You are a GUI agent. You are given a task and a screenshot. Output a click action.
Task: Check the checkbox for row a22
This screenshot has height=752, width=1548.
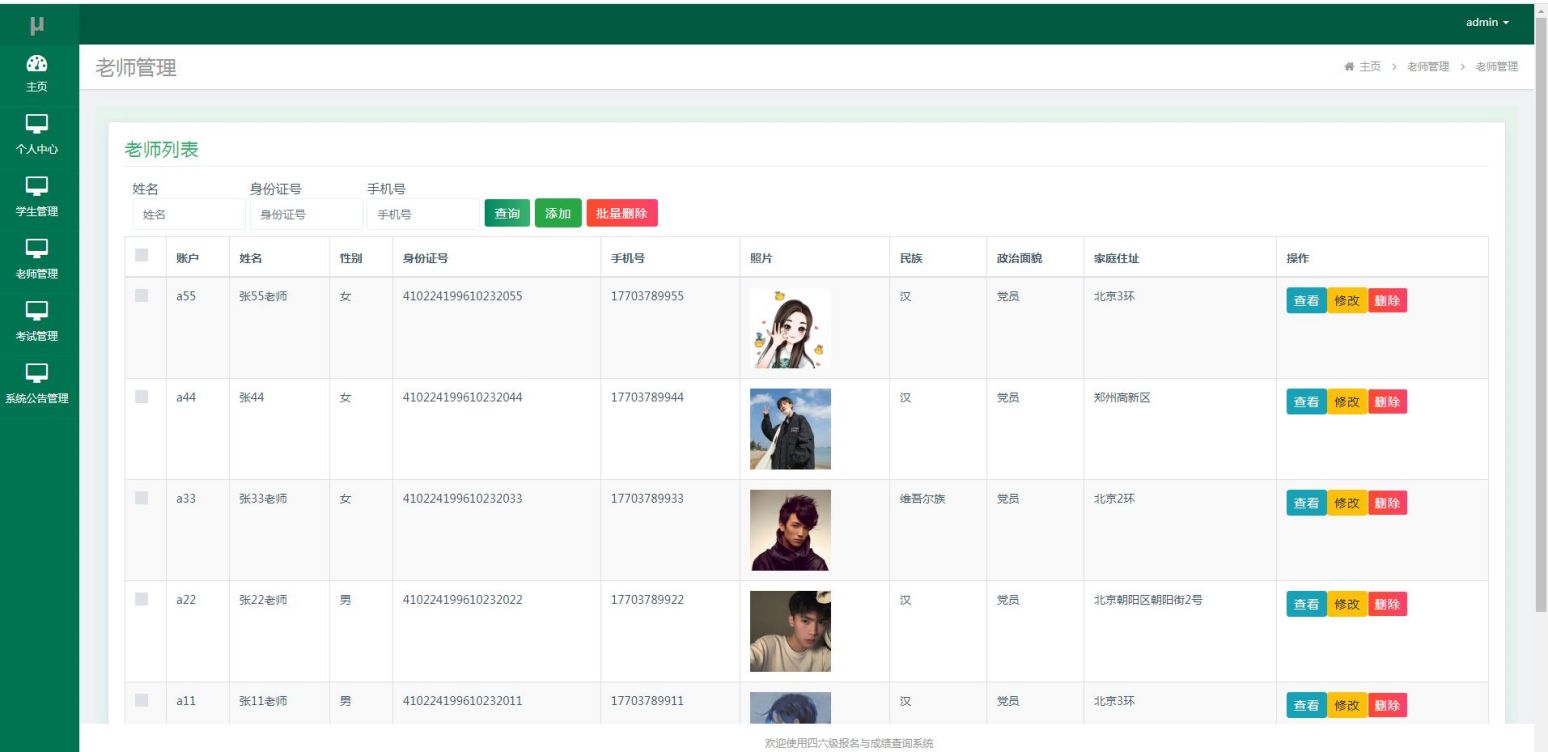(141, 598)
